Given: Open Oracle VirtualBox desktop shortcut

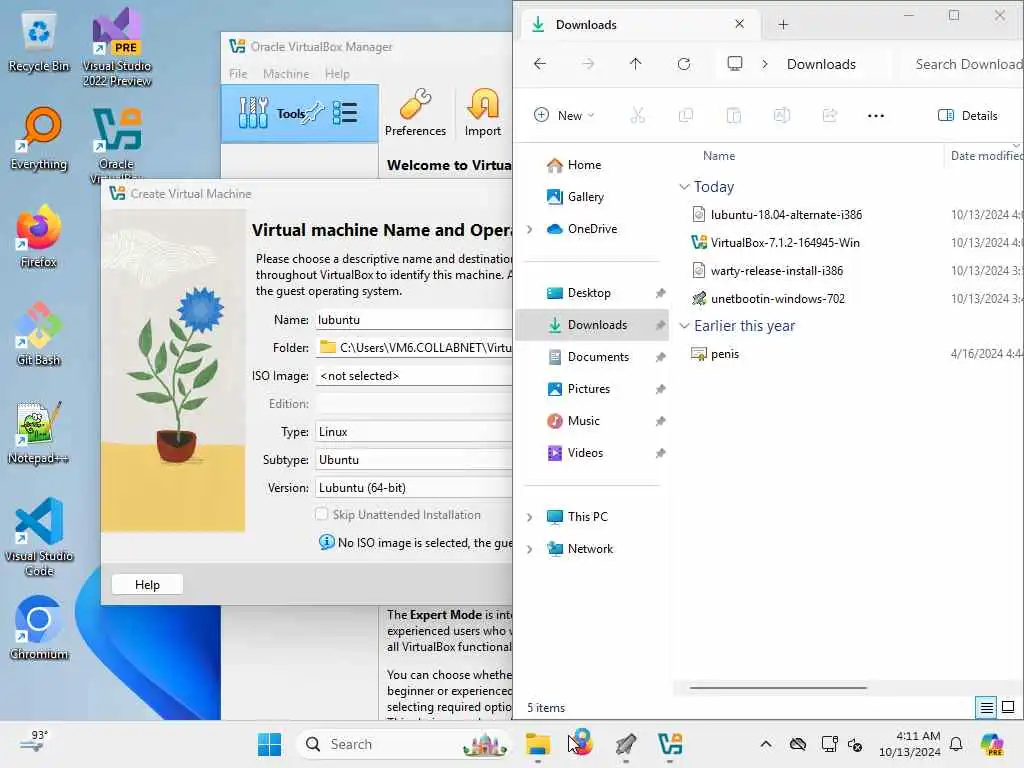Looking at the screenshot, I should tap(117, 144).
